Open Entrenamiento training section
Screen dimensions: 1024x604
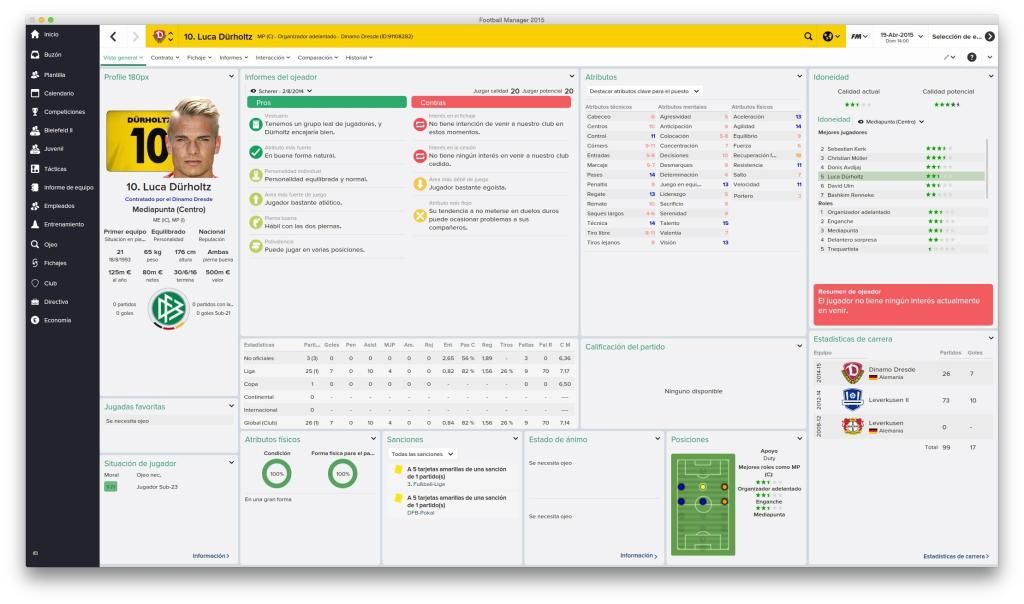coord(63,225)
